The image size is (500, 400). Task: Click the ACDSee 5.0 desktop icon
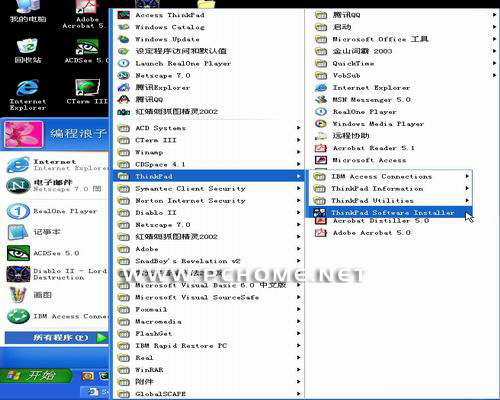coord(87,47)
